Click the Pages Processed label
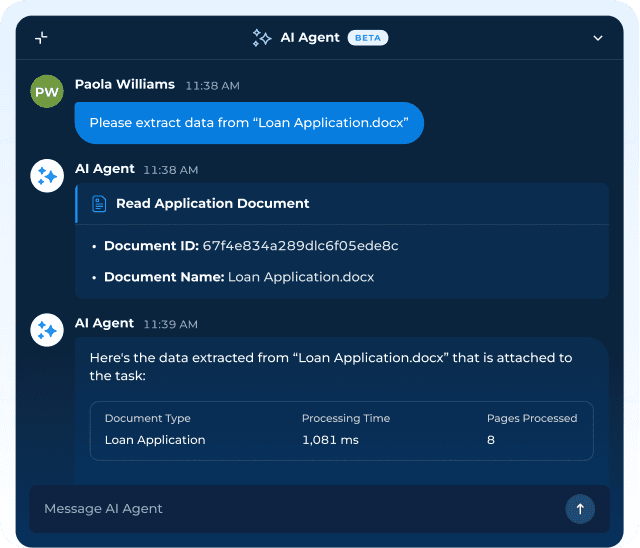 [x=532, y=418]
